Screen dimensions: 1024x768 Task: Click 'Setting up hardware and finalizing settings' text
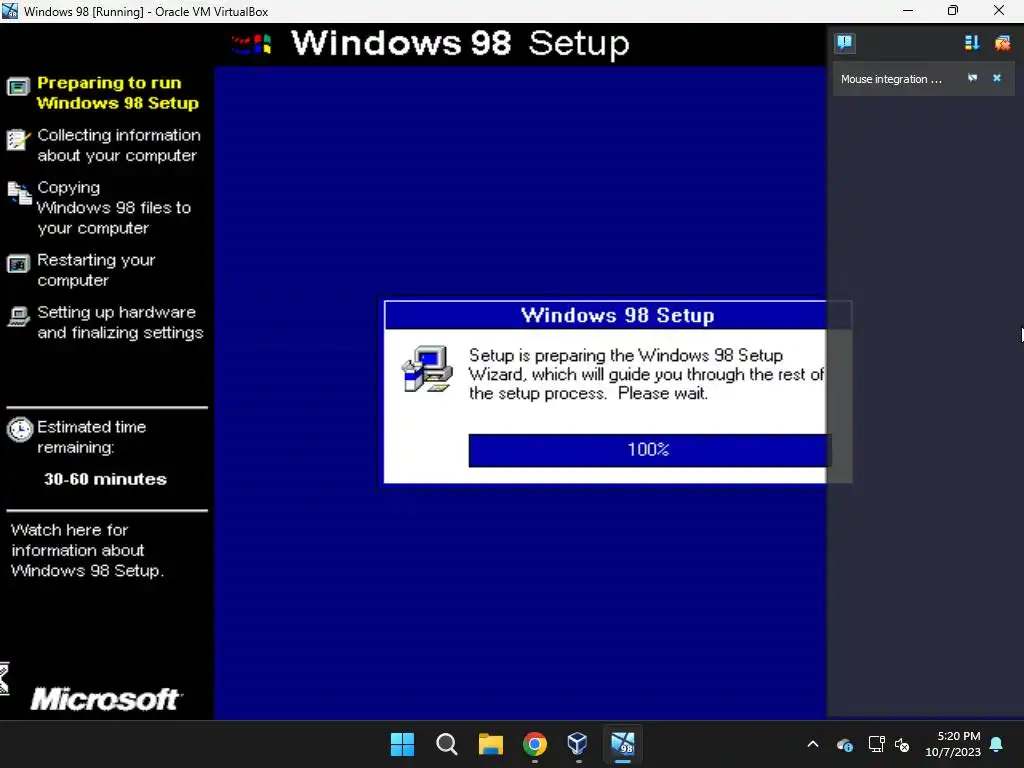(120, 322)
